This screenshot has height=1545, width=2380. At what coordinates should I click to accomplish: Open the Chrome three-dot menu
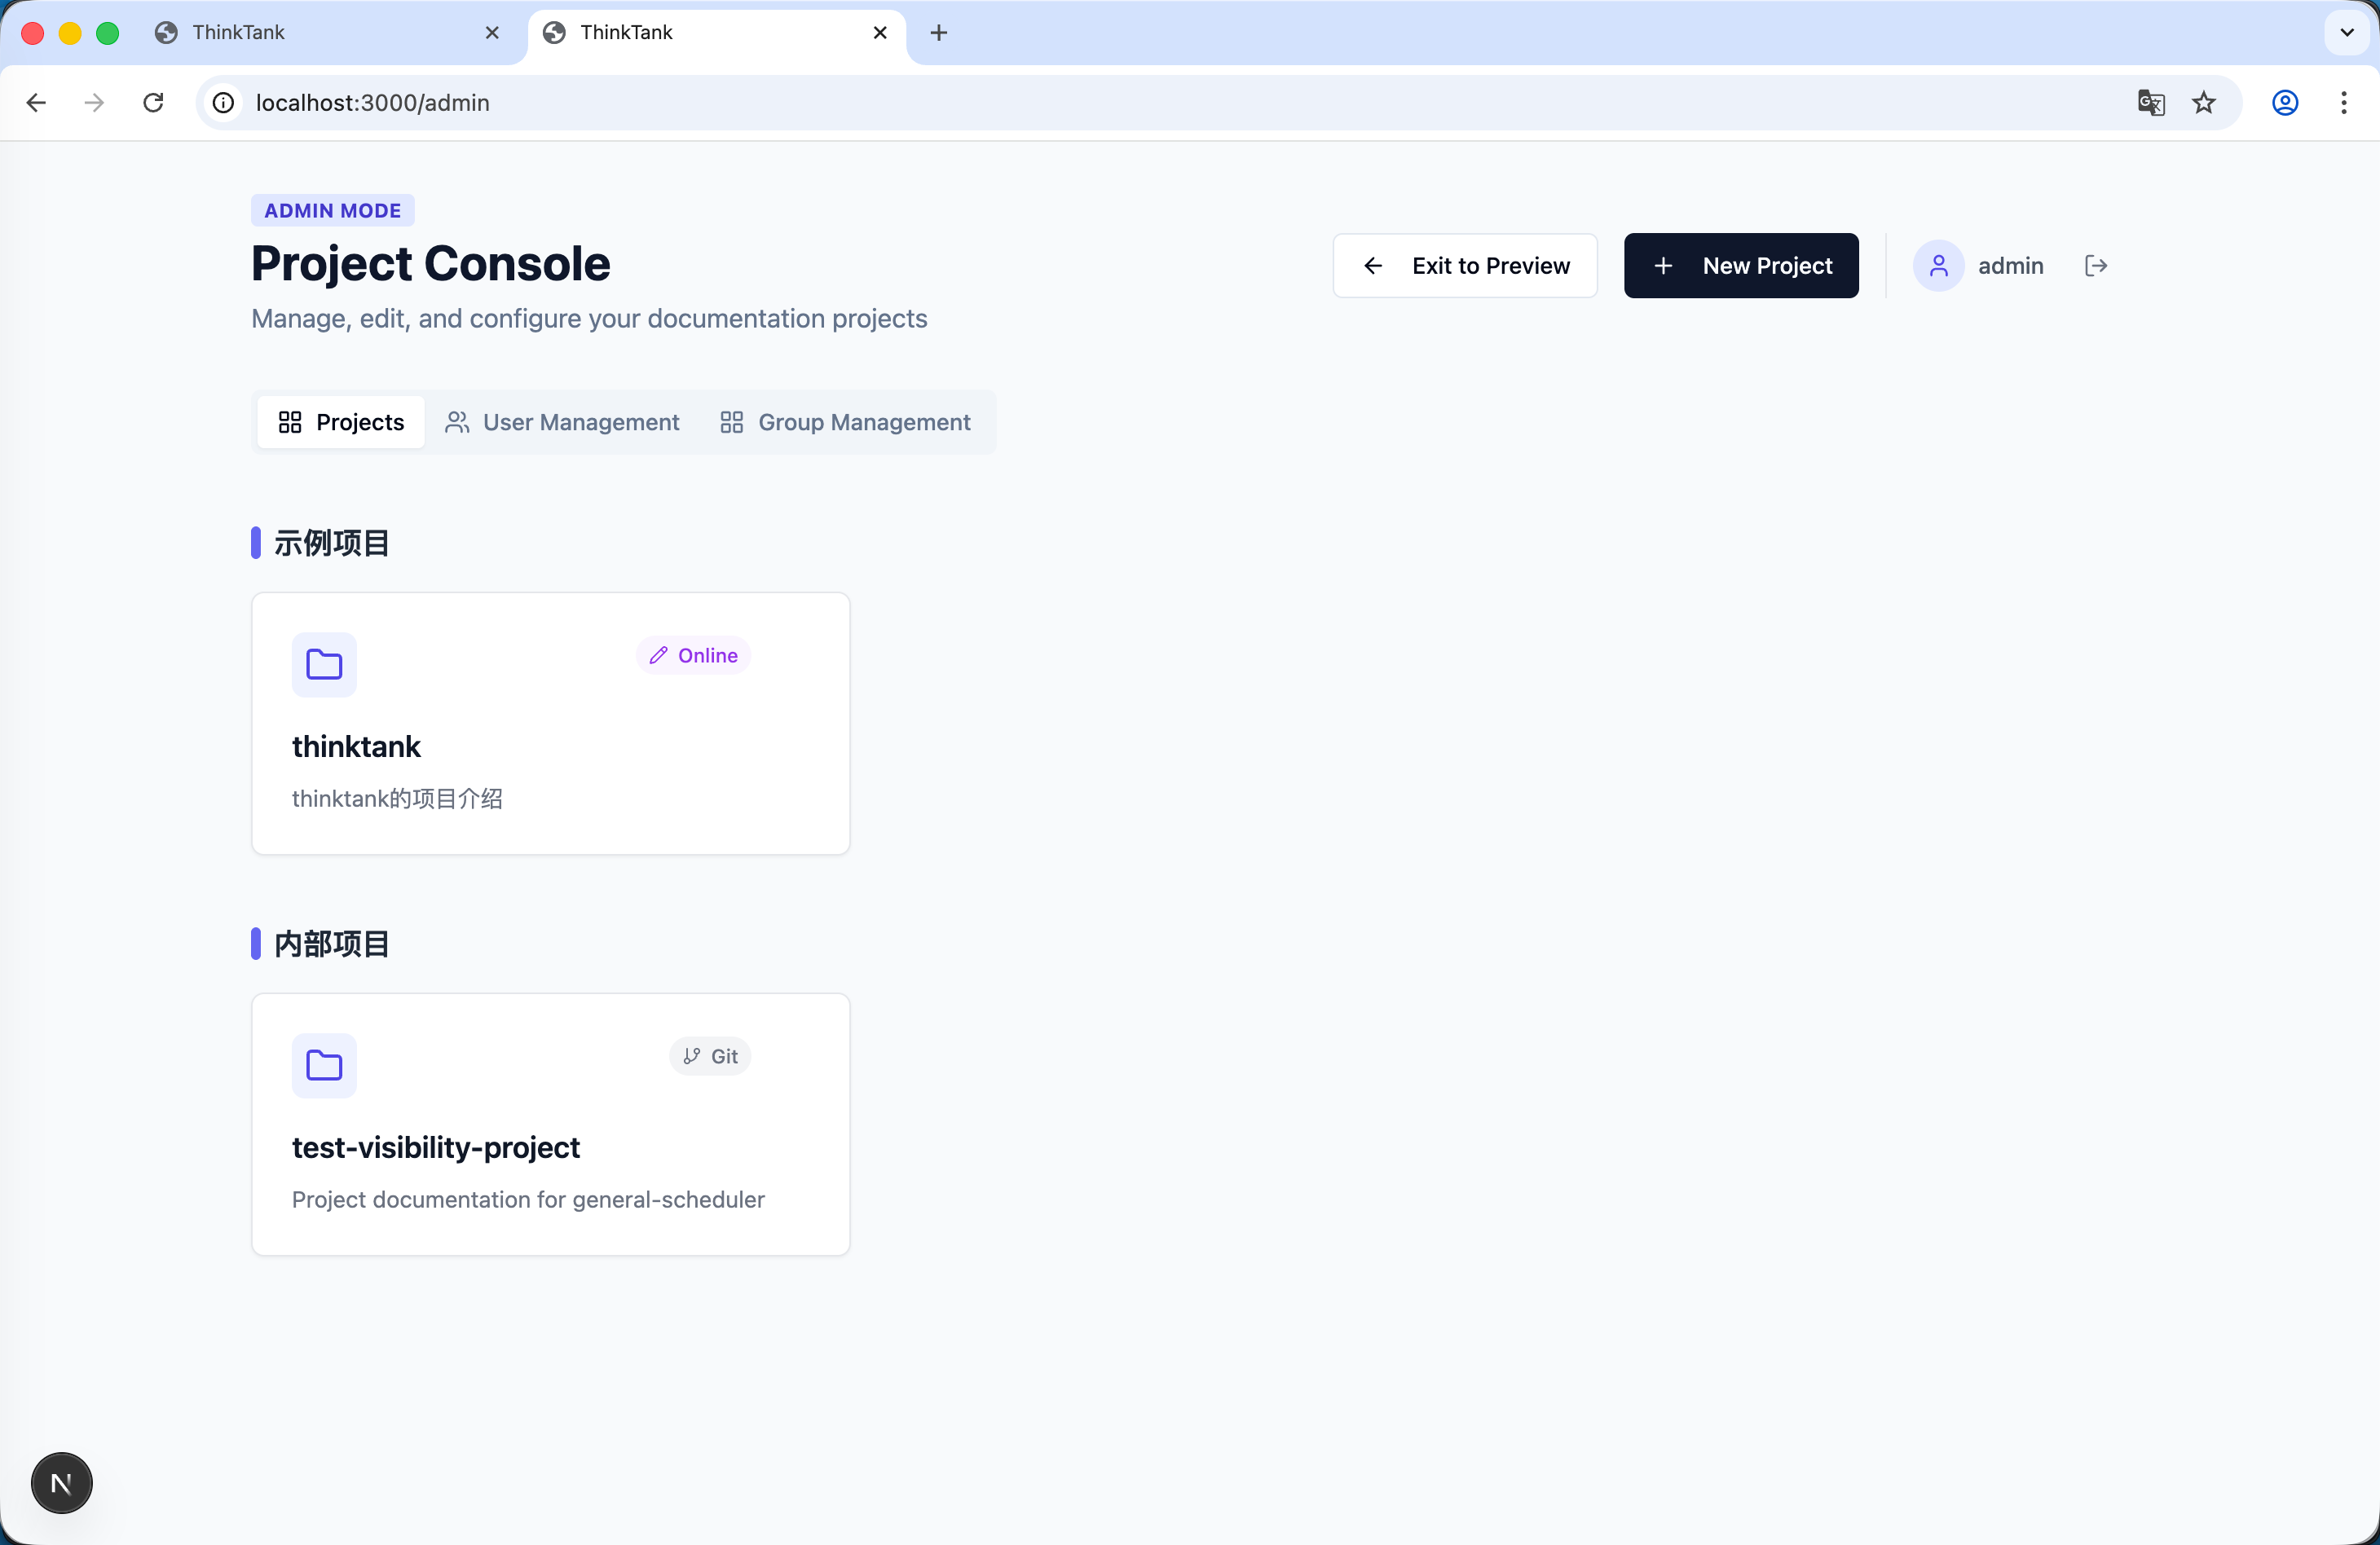2344,103
